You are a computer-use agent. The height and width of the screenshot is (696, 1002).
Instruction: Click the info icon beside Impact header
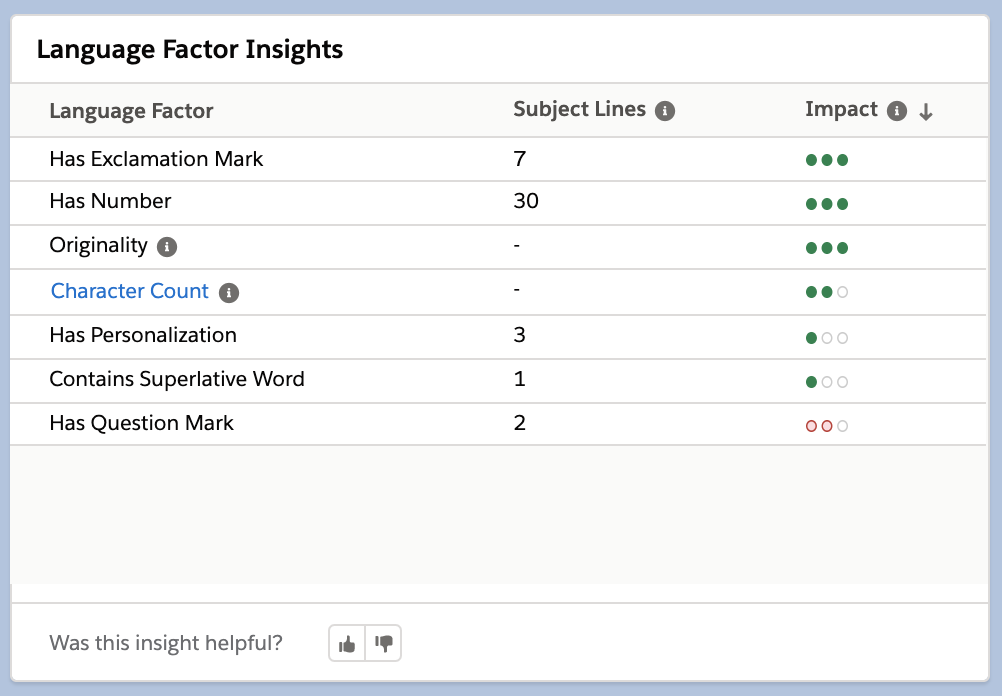pos(897,110)
